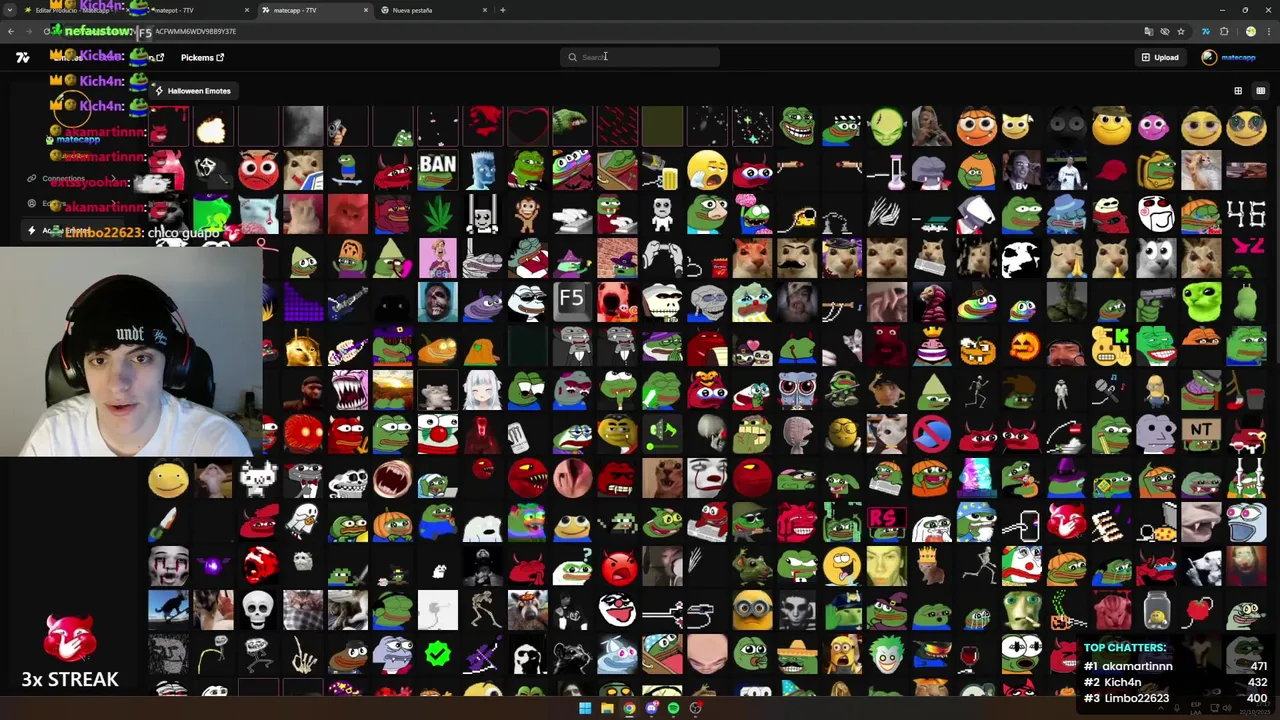
Task: Select the red cap emote
Action: [1111, 170]
